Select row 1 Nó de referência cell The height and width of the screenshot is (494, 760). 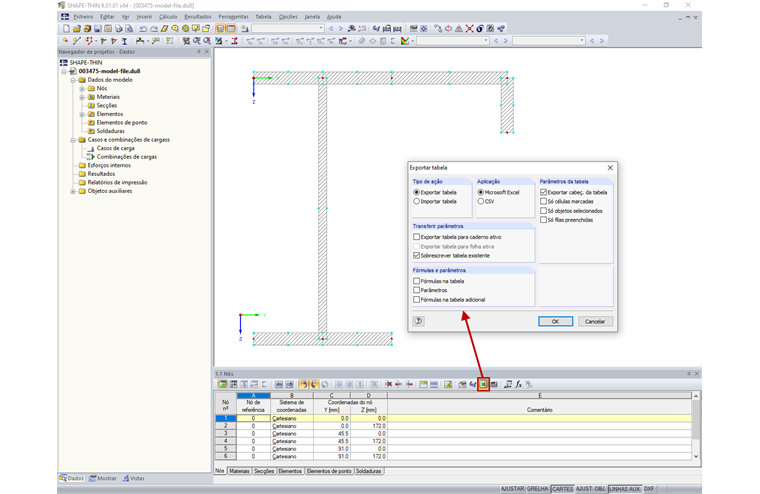253,418
